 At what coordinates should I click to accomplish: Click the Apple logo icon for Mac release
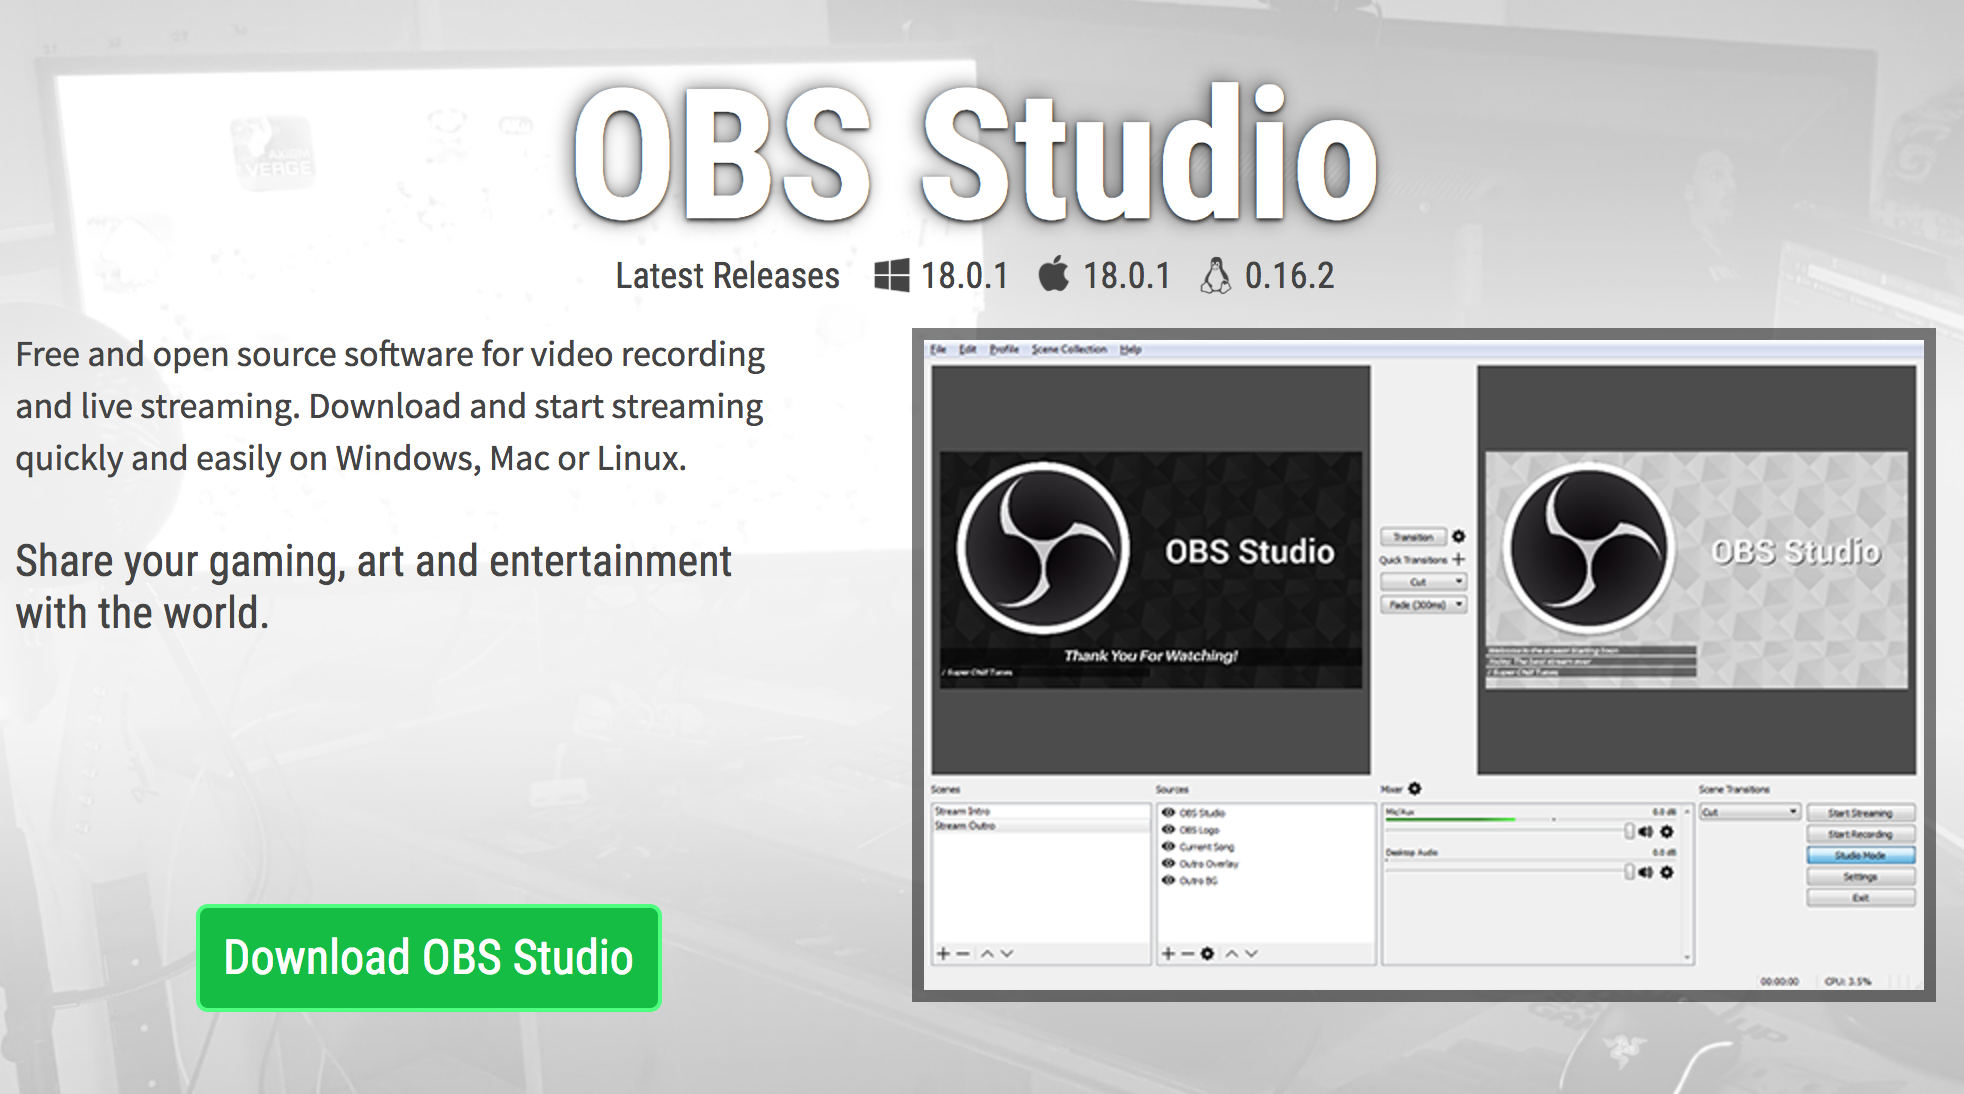pyautogui.click(x=1053, y=273)
